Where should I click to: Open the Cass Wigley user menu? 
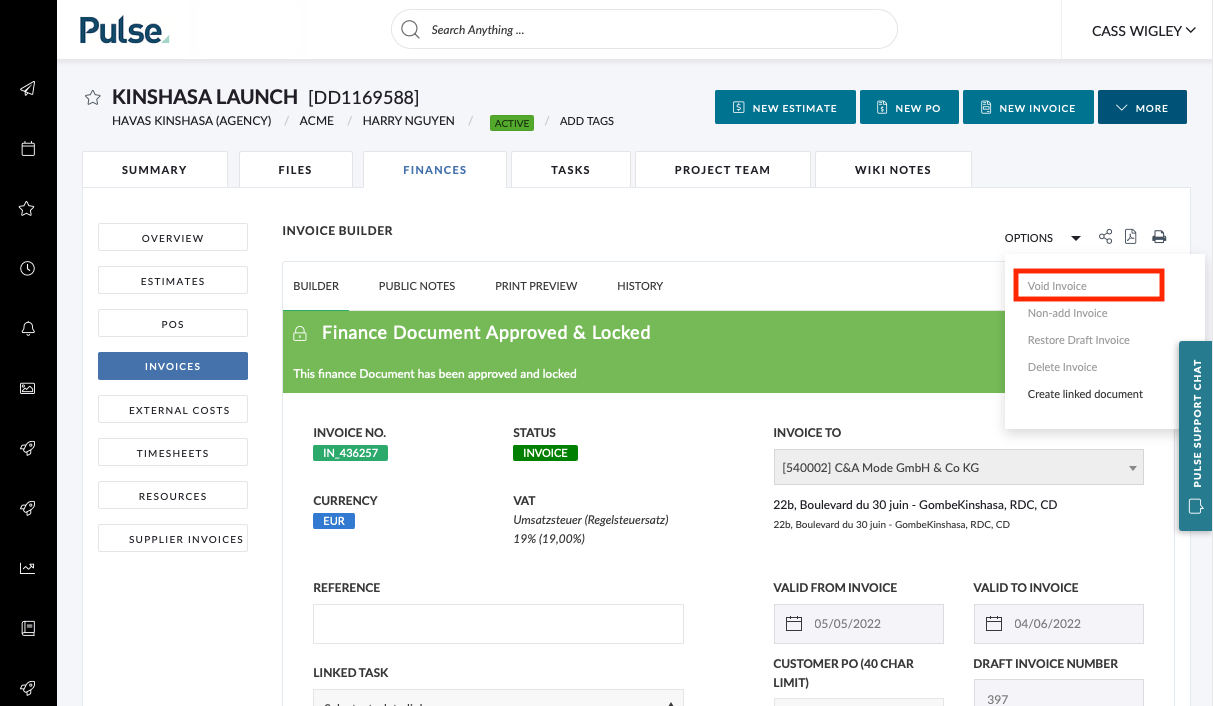click(1144, 31)
